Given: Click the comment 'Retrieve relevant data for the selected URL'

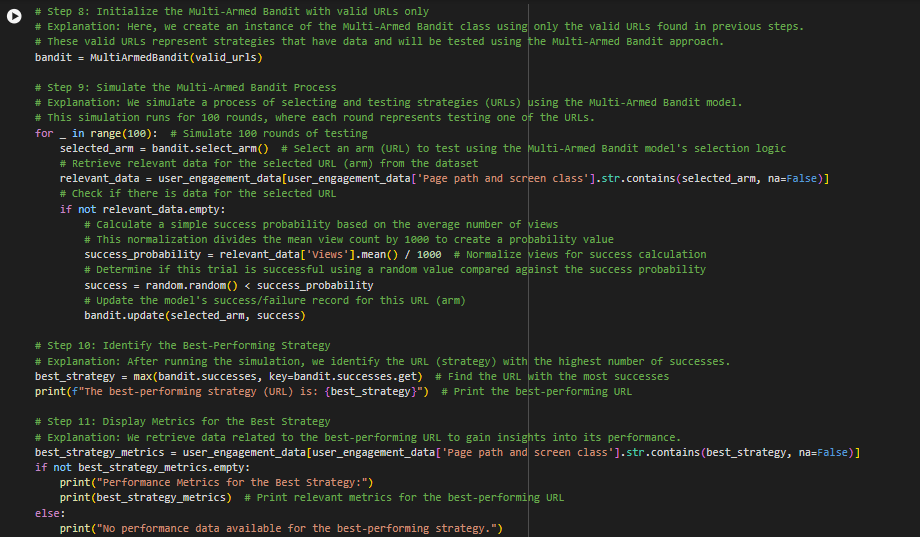Looking at the screenshot, I should tap(269, 164).
